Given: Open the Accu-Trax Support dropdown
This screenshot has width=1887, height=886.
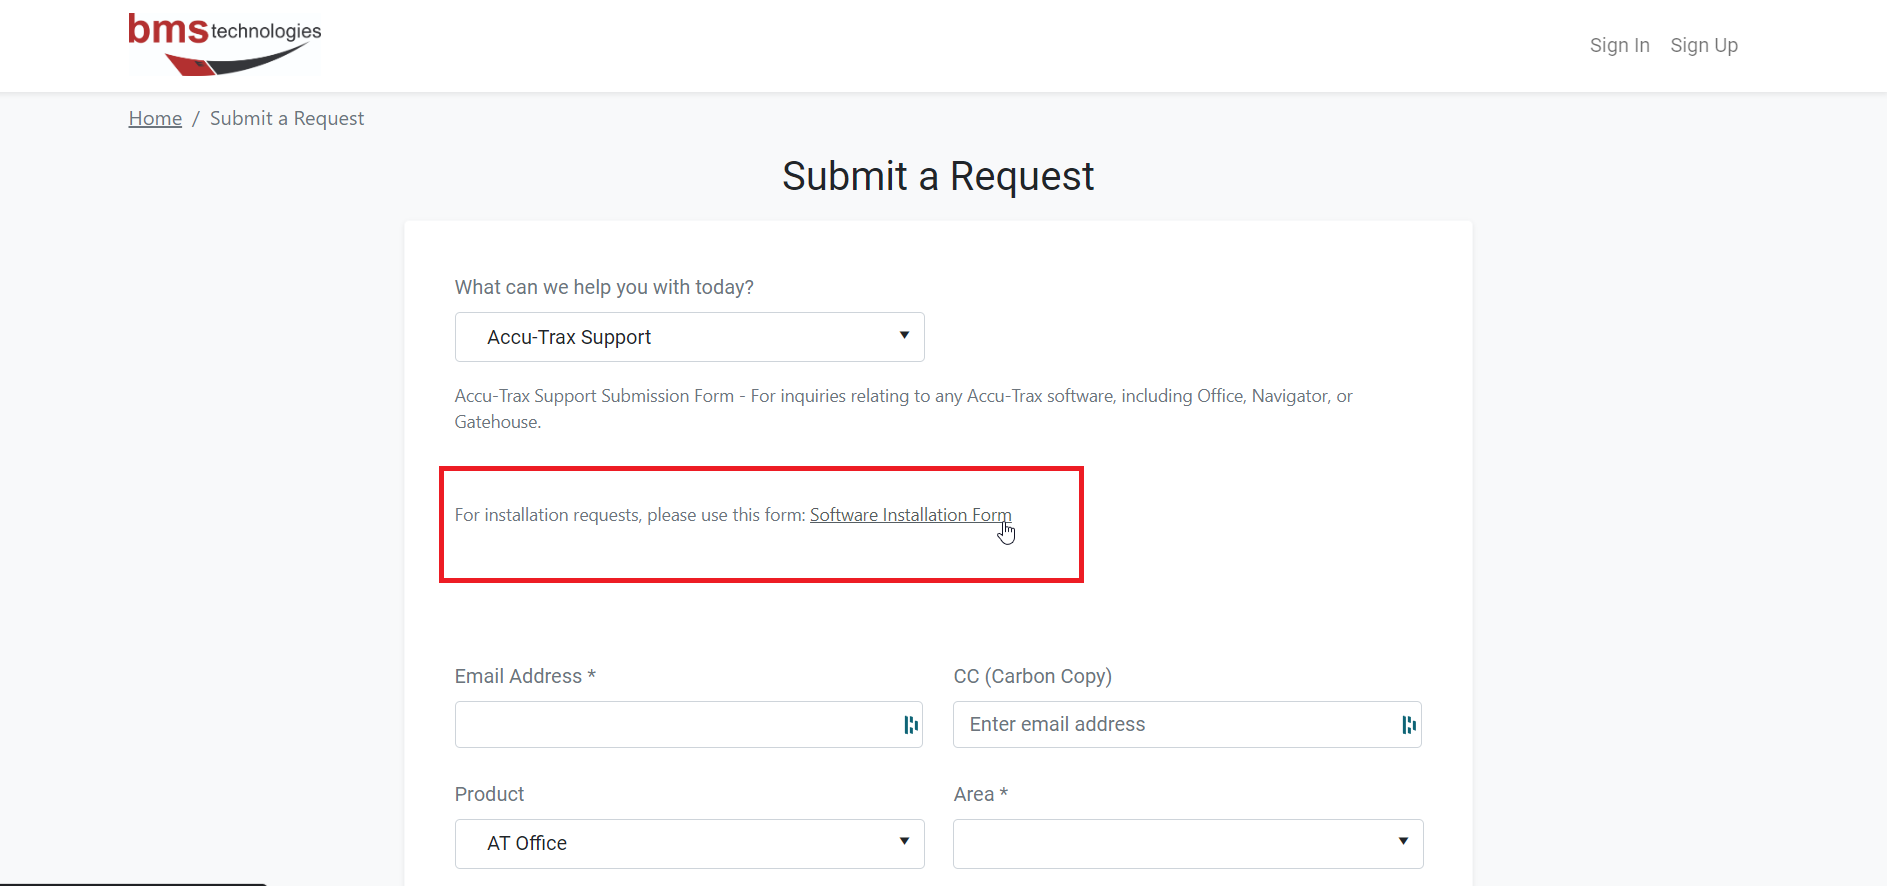Looking at the screenshot, I should click(x=689, y=337).
